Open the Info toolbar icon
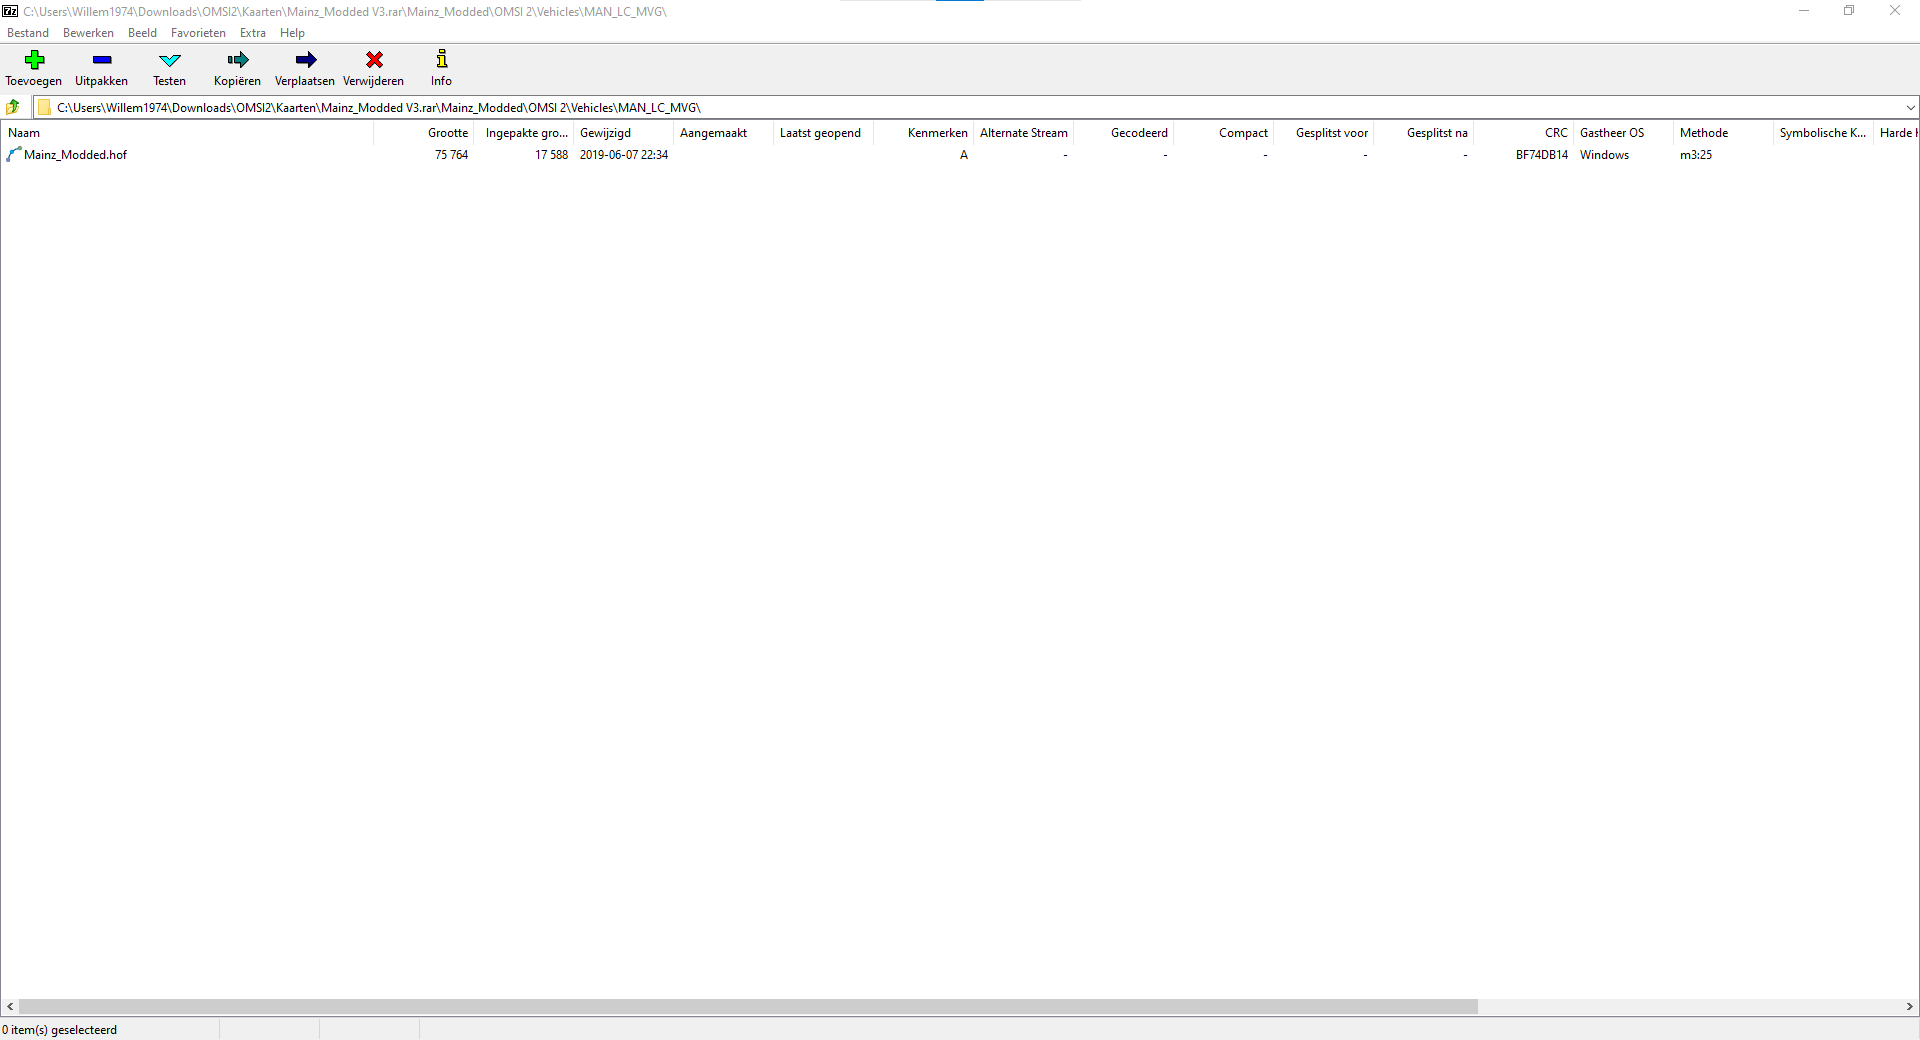Image resolution: width=1920 pixels, height=1040 pixels. pyautogui.click(x=441, y=60)
